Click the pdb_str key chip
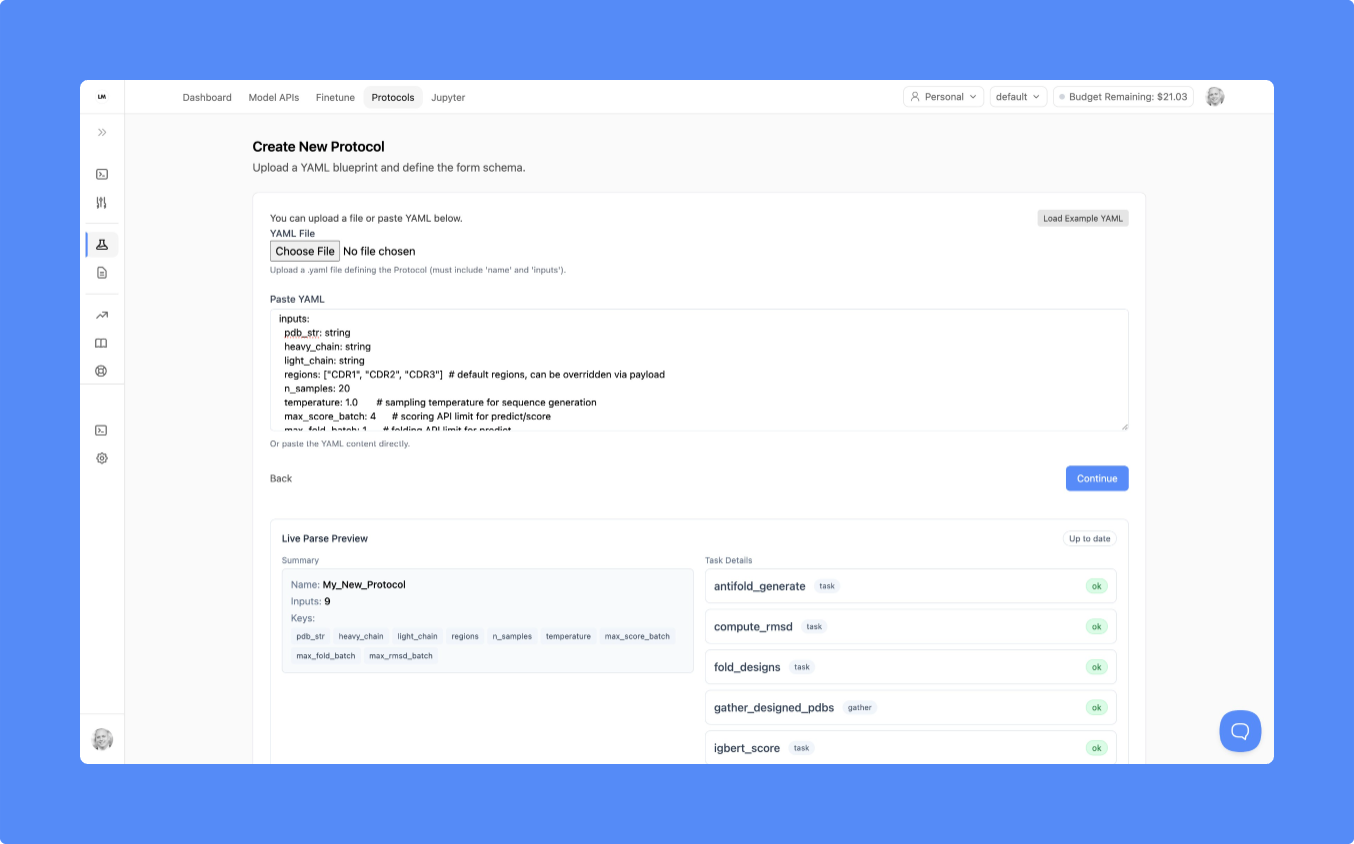The width and height of the screenshot is (1354, 844). tap(310, 636)
